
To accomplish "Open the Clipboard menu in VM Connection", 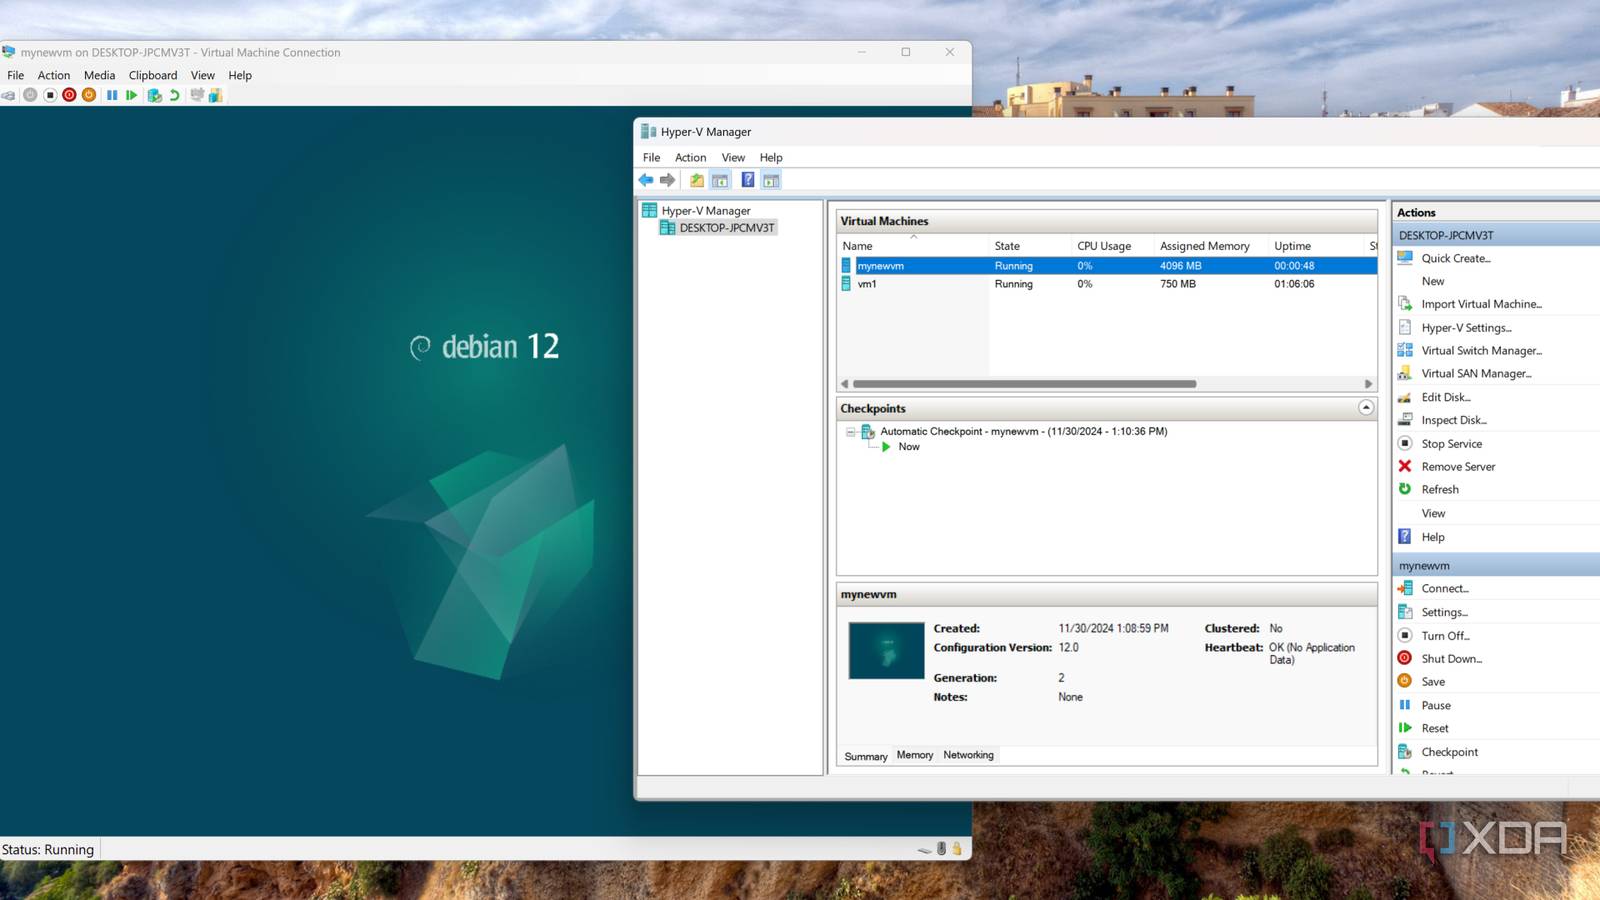I will pyautogui.click(x=153, y=75).
